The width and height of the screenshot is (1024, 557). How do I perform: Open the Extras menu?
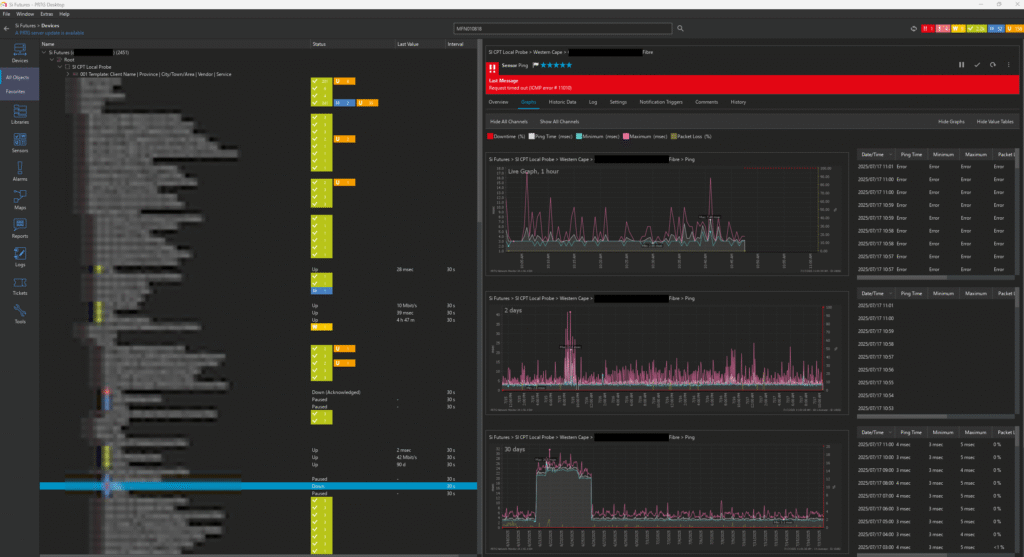(47, 15)
